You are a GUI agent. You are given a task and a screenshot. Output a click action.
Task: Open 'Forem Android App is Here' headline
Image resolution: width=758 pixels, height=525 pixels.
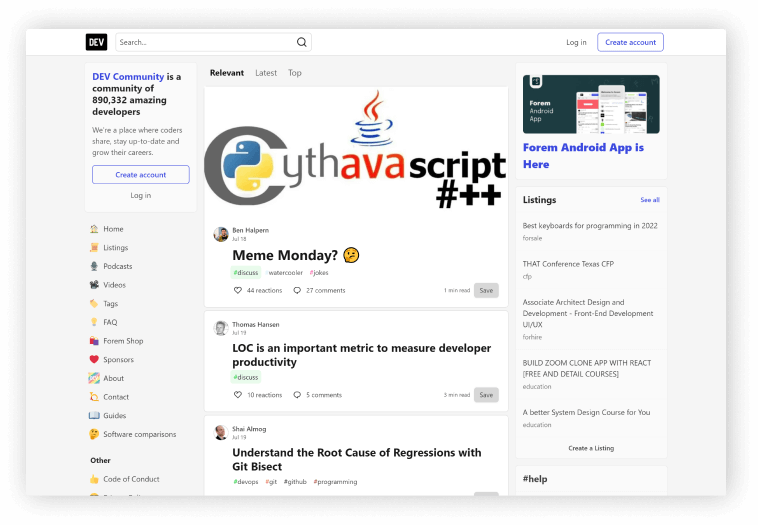pyautogui.click(x=583, y=156)
